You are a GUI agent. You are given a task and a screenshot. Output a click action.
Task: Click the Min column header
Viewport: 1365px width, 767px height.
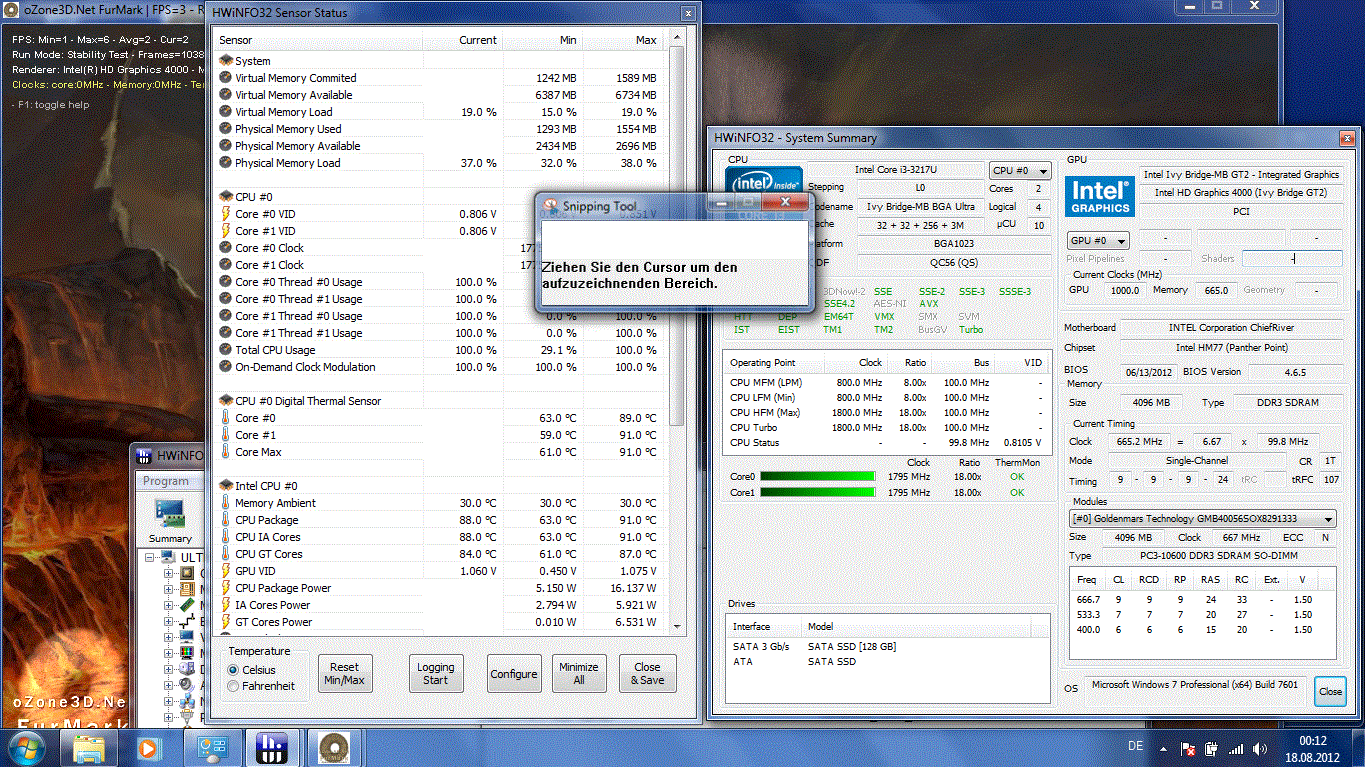(x=542, y=40)
